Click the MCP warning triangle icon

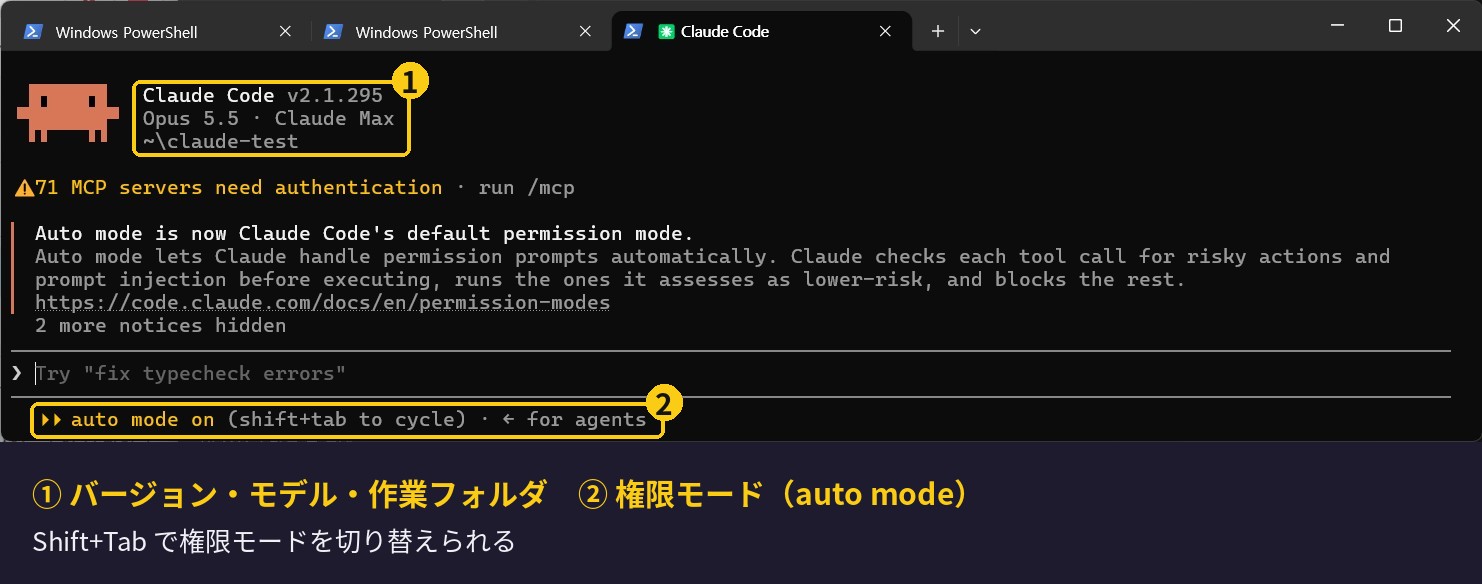pyautogui.click(x=24, y=188)
